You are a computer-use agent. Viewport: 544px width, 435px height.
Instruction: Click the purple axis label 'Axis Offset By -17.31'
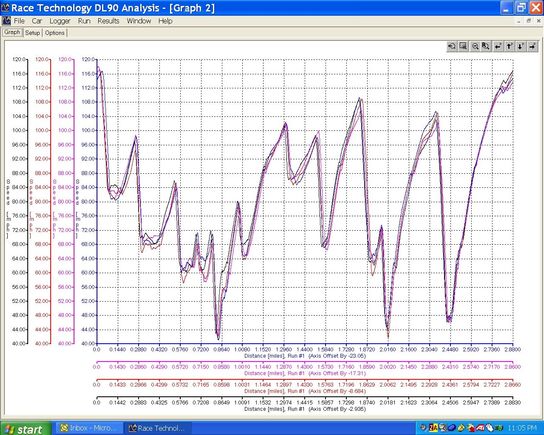point(337,374)
